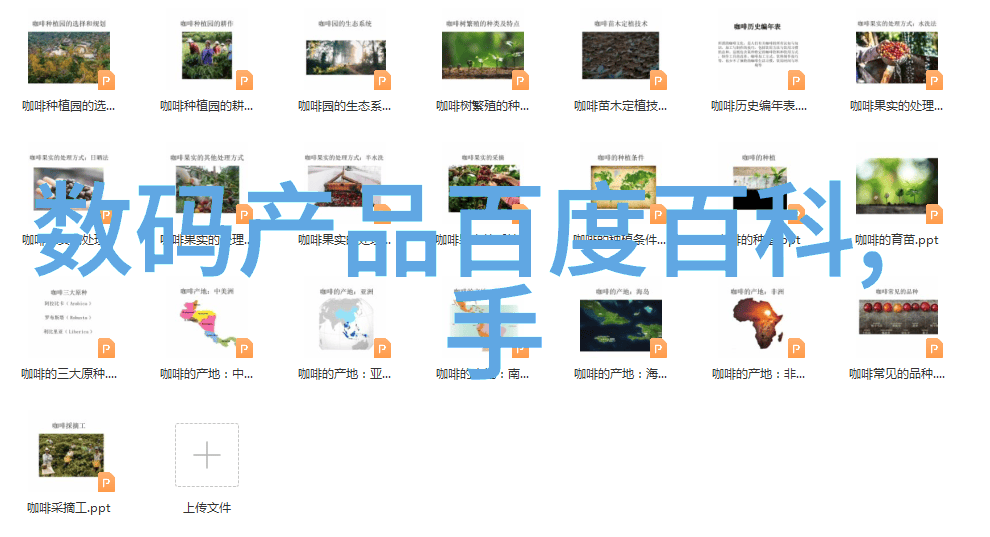Select the file name 咖啡的产地：非...
The image size is (990, 537).
click(758, 374)
